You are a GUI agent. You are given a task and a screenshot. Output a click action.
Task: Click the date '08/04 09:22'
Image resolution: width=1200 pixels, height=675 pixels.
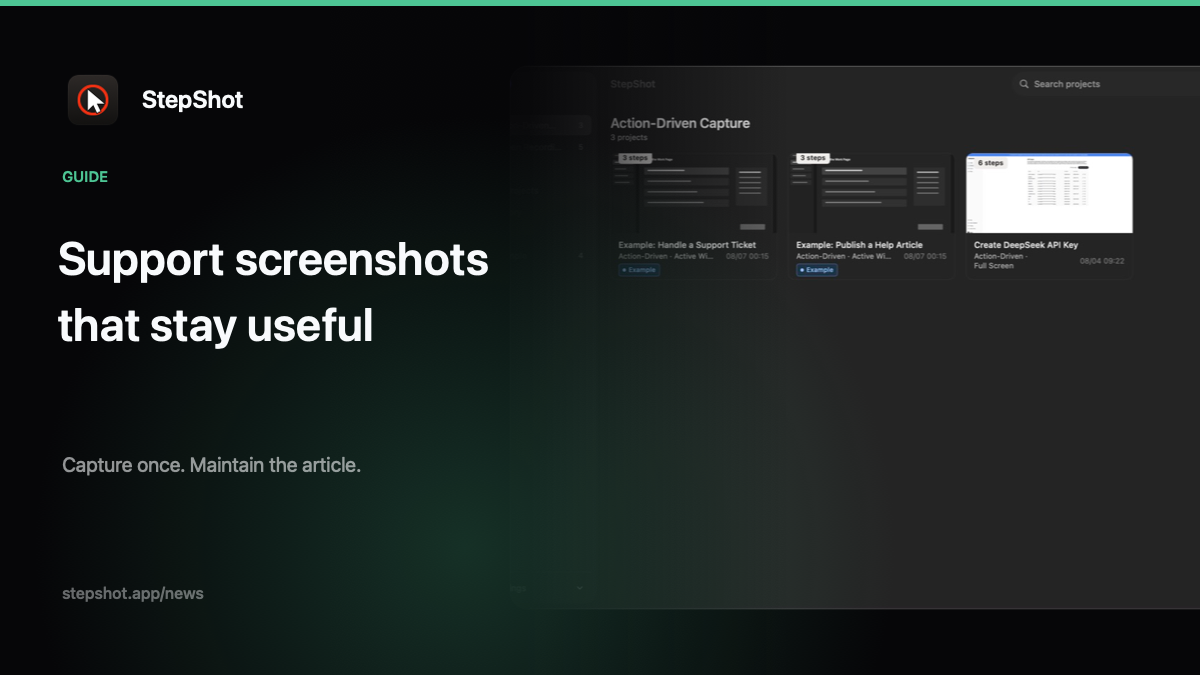click(1102, 261)
